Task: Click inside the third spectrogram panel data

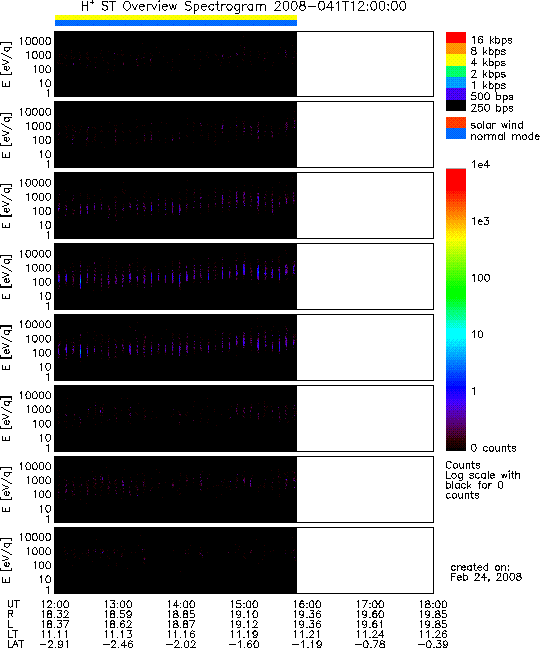Action: point(176,205)
